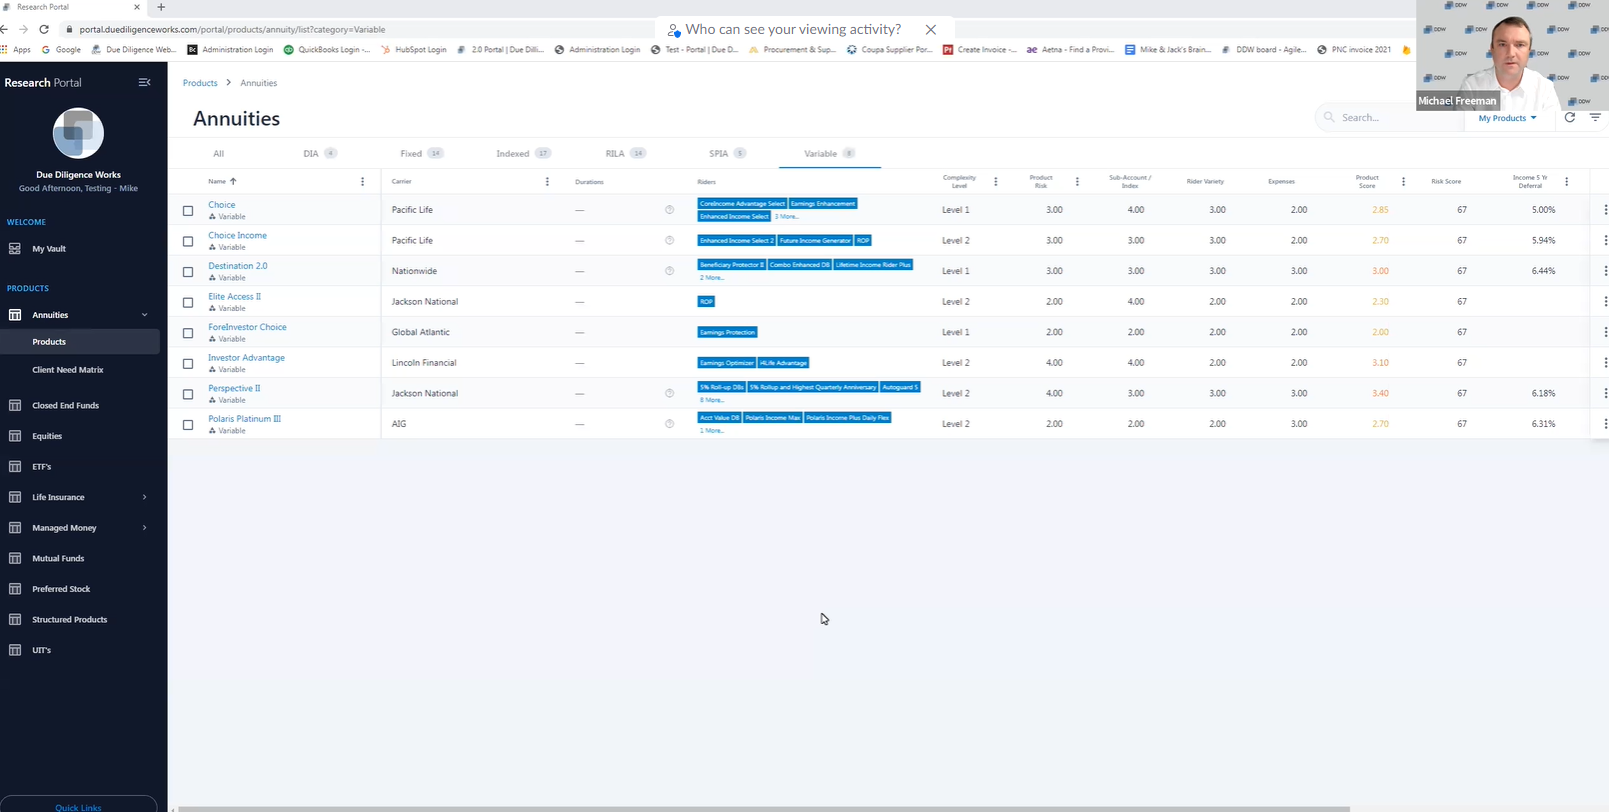Select the Elite Access II checkbox
Image resolution: width=1609 pixels, height=812 pixels.
(188, 302)
